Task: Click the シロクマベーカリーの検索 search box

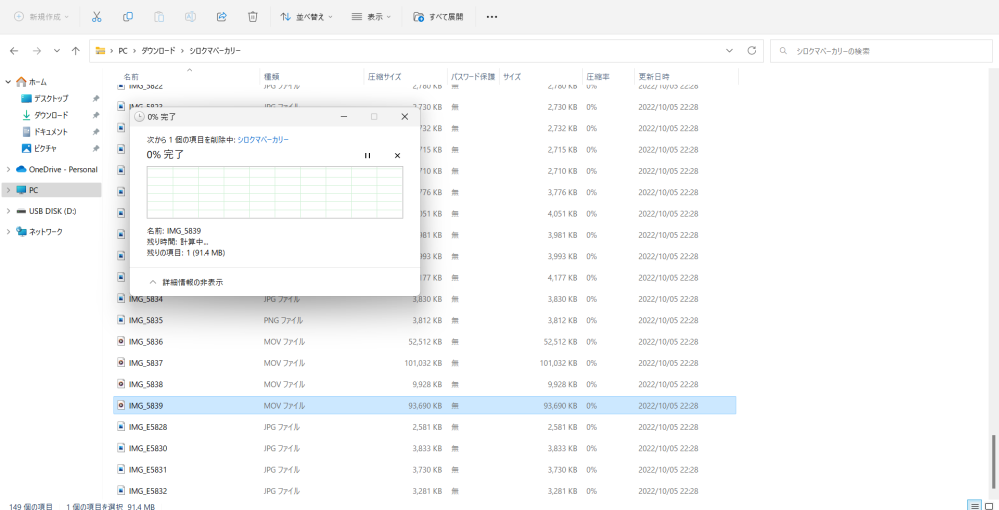Action: (x=881, y=51)
